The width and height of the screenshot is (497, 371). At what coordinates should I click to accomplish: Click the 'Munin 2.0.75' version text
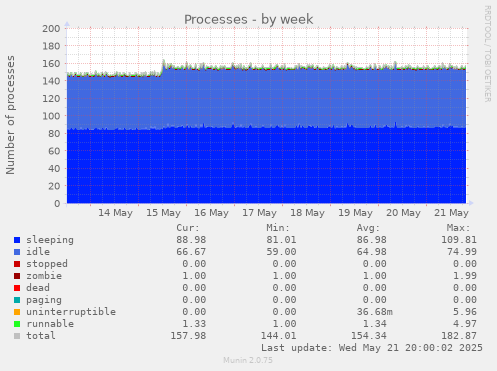[x=248, y=360]
